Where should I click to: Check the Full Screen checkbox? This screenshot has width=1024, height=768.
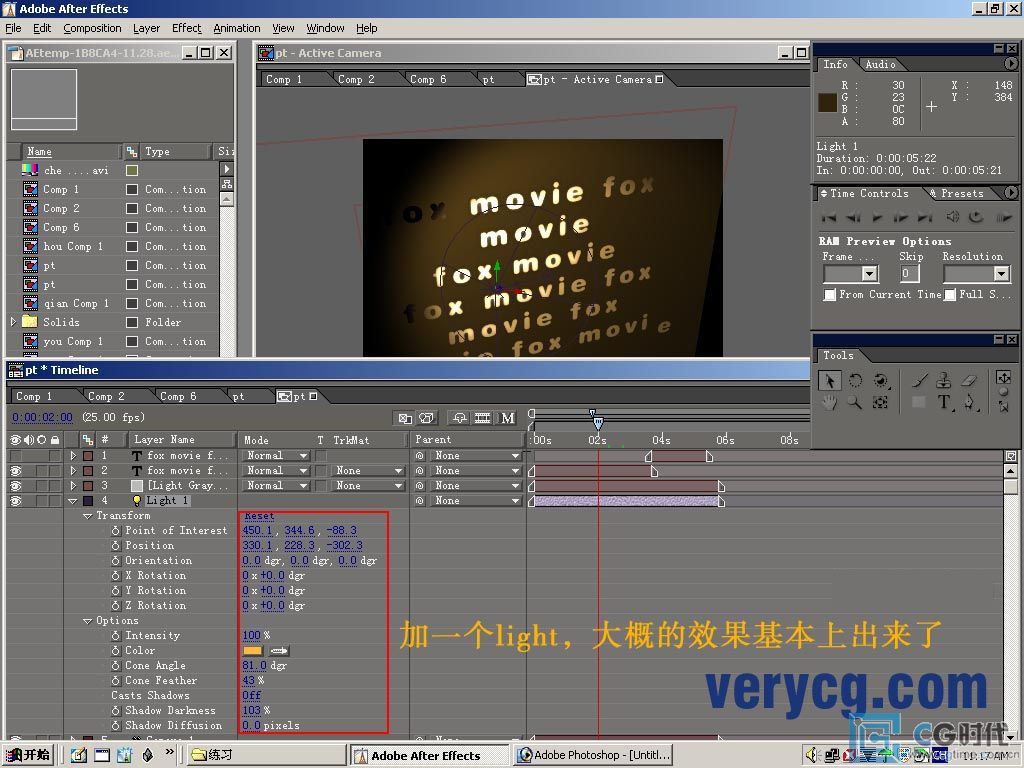point(950,295)
